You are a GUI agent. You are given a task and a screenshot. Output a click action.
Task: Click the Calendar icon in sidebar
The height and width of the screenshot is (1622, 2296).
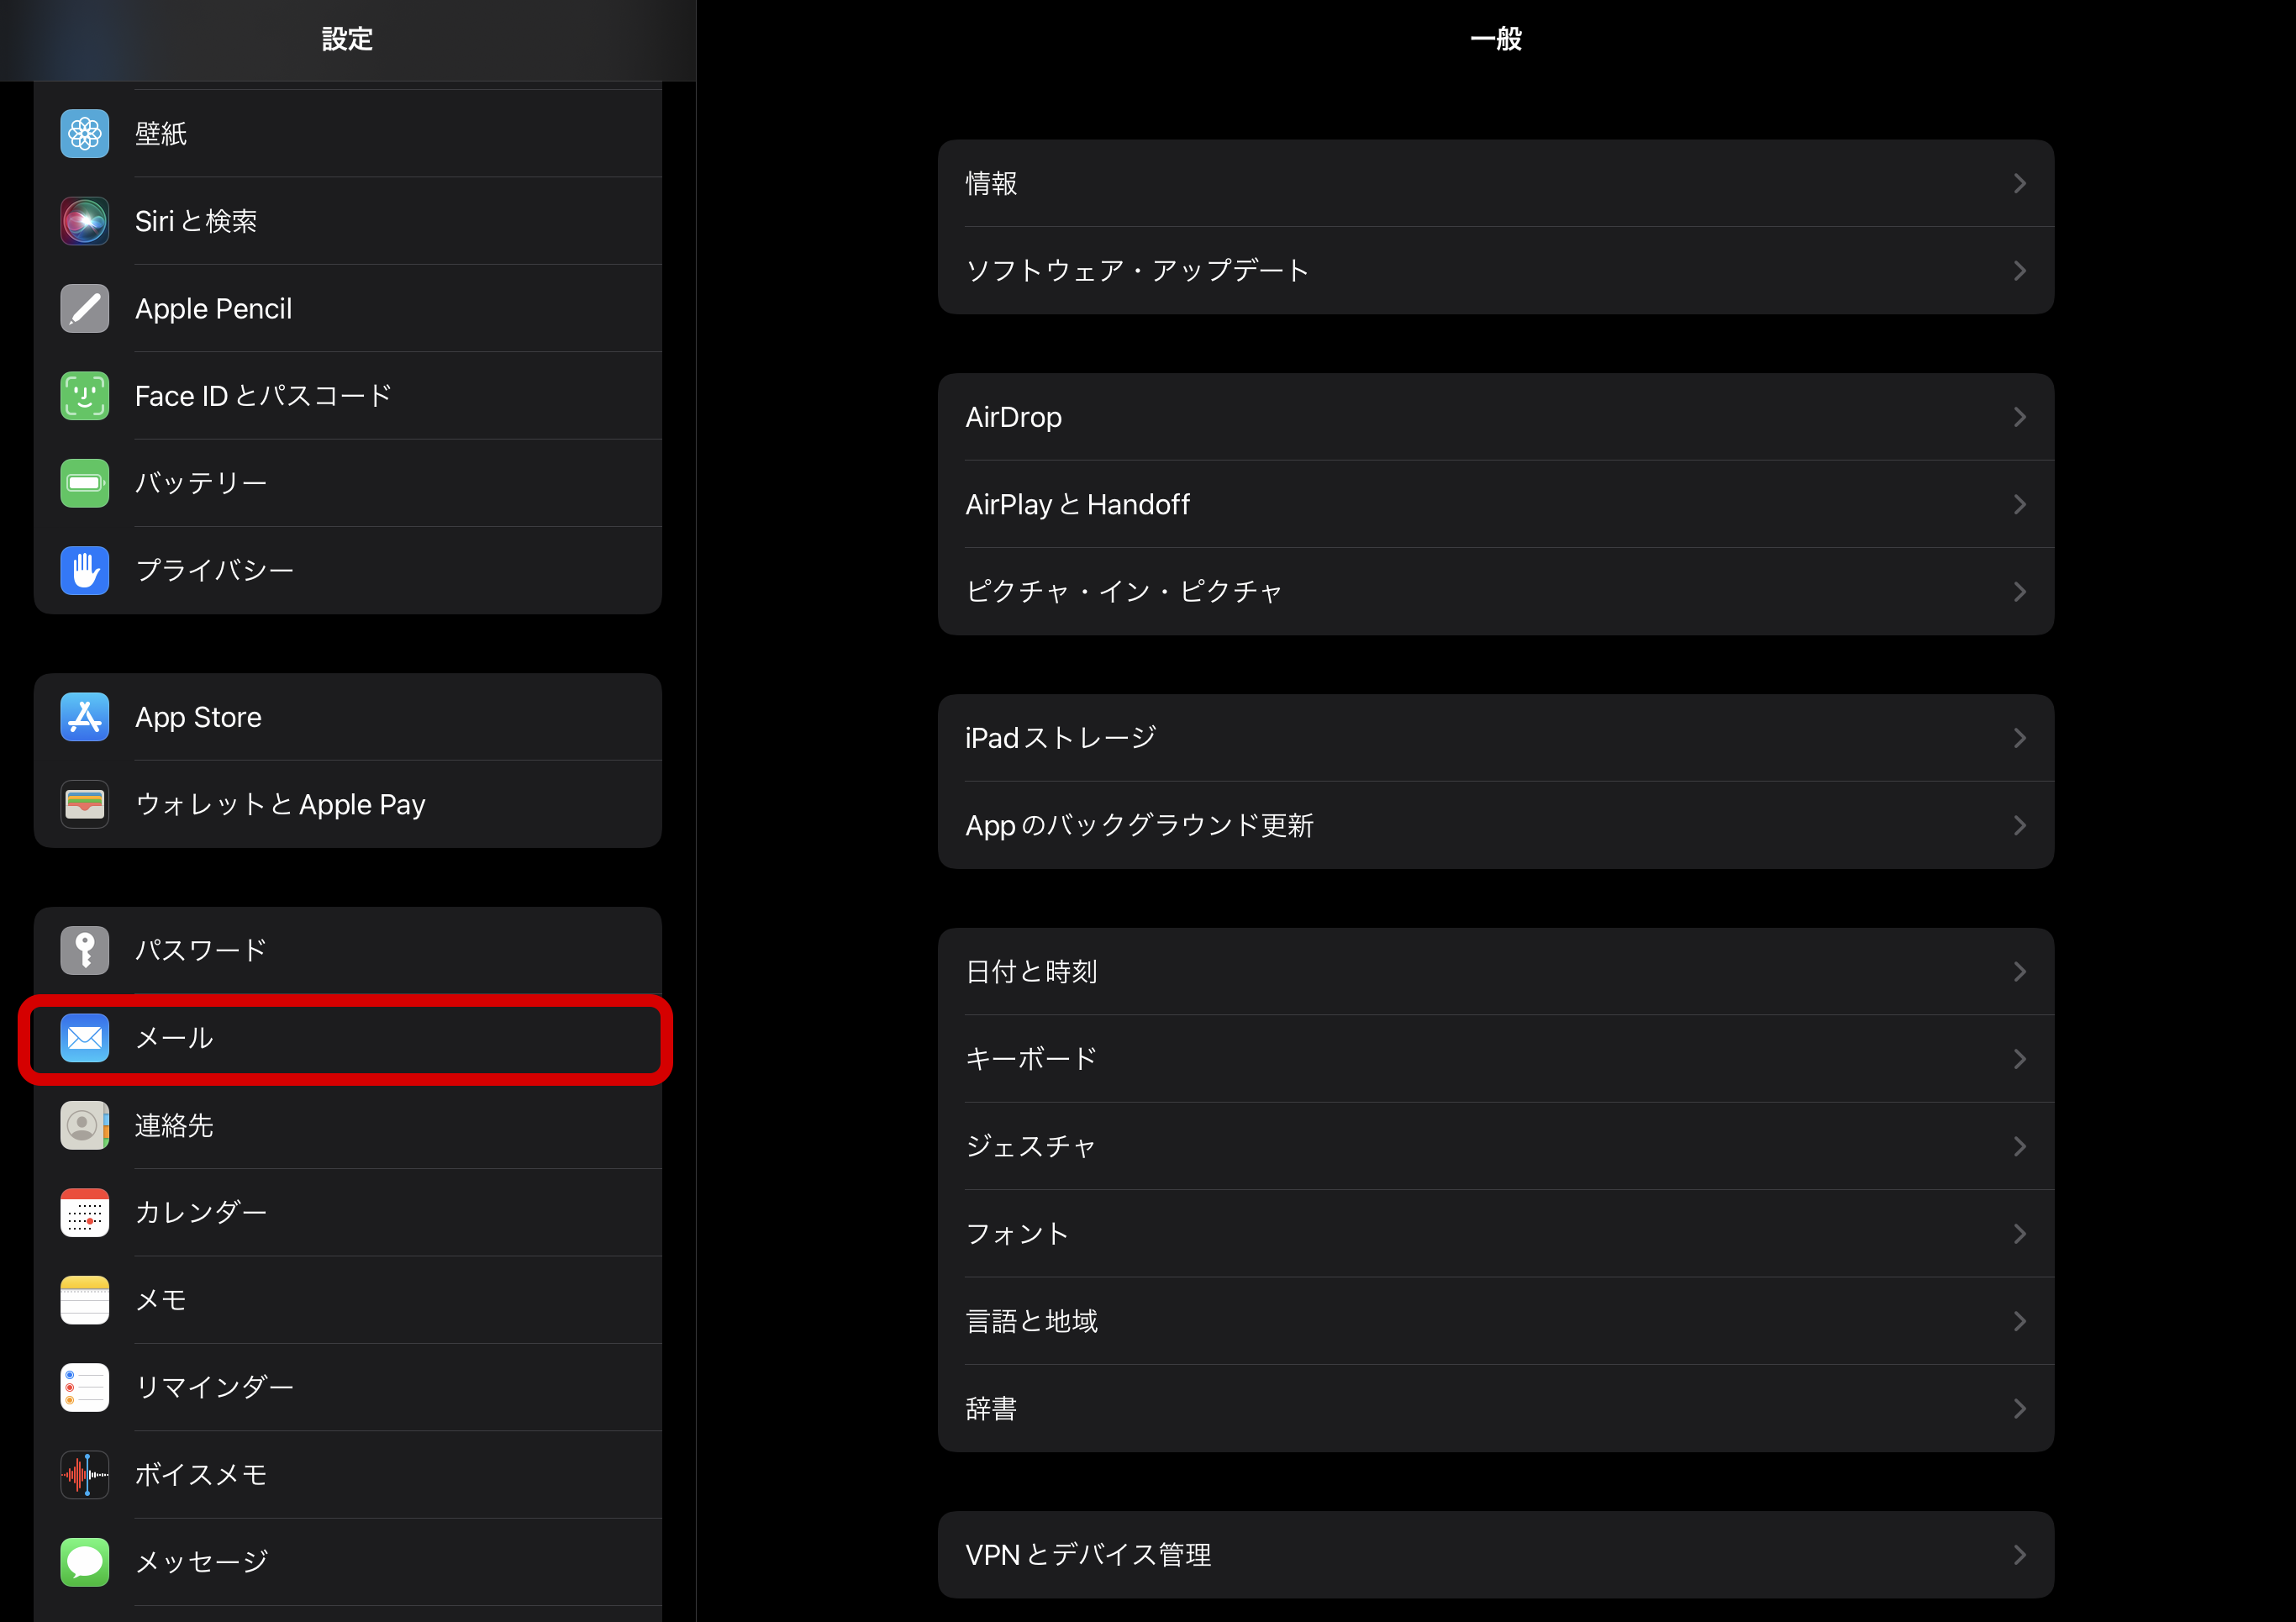85,1212
